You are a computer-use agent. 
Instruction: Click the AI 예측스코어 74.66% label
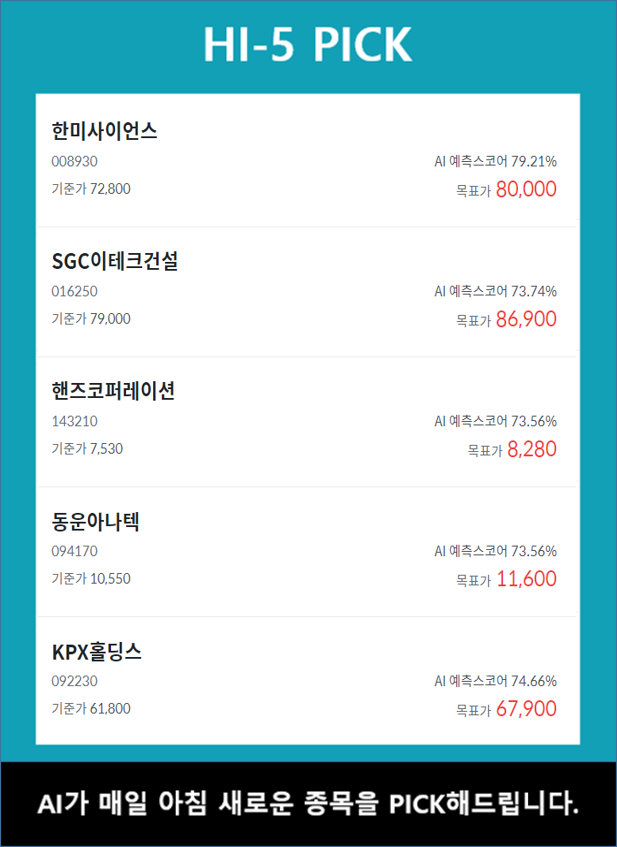(495, 681)
